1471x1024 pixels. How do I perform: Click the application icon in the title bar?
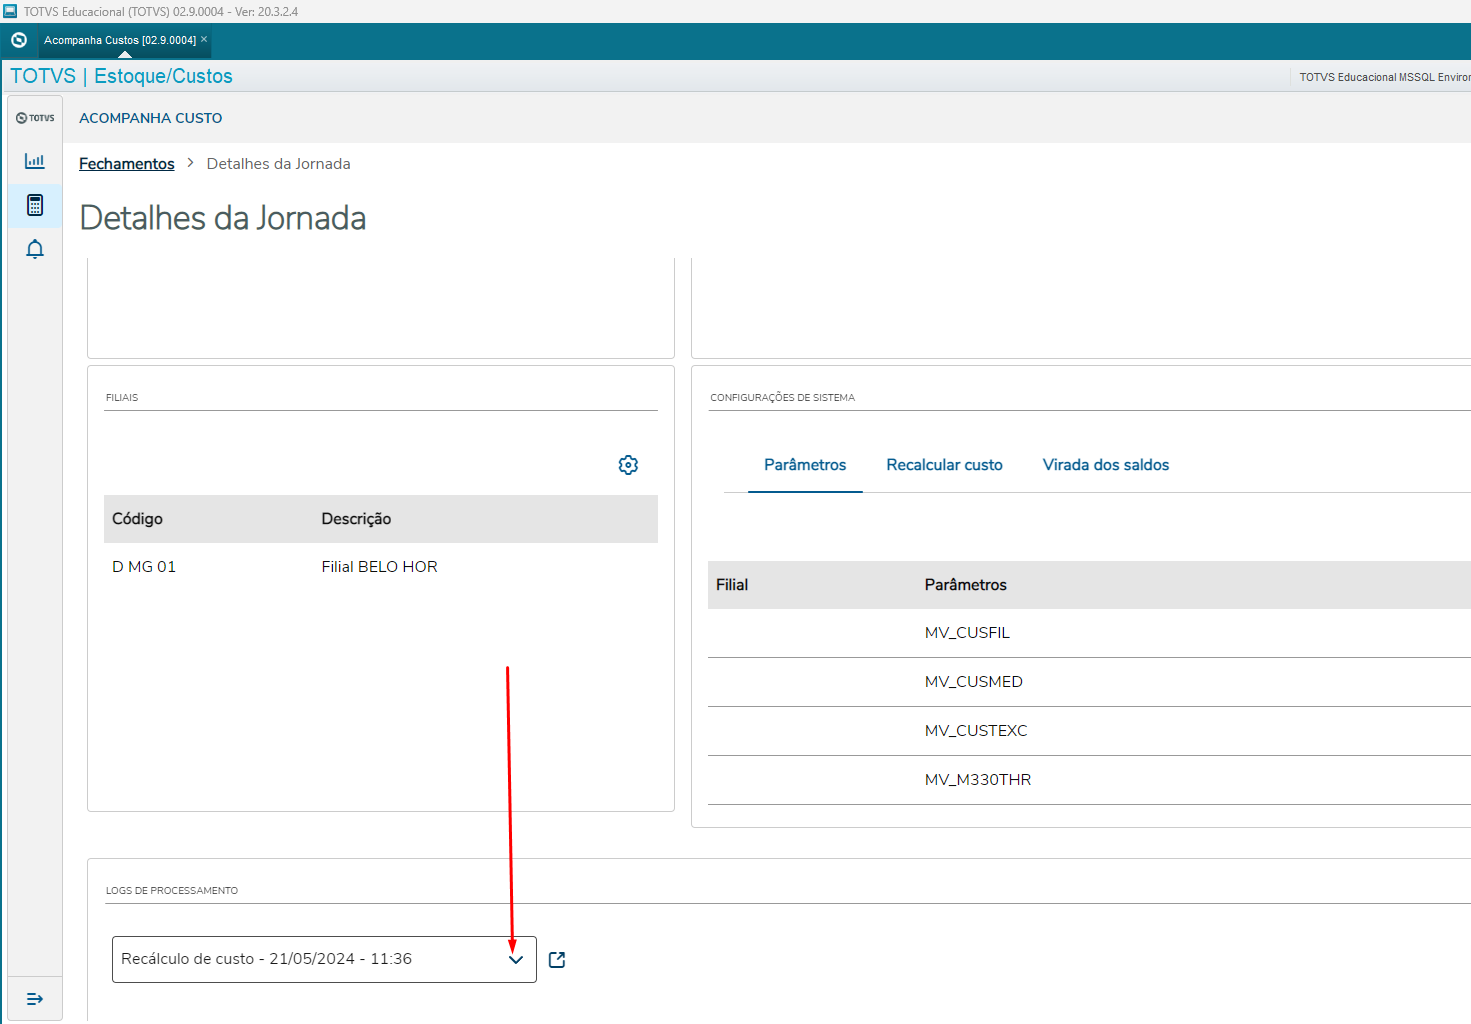10,11
